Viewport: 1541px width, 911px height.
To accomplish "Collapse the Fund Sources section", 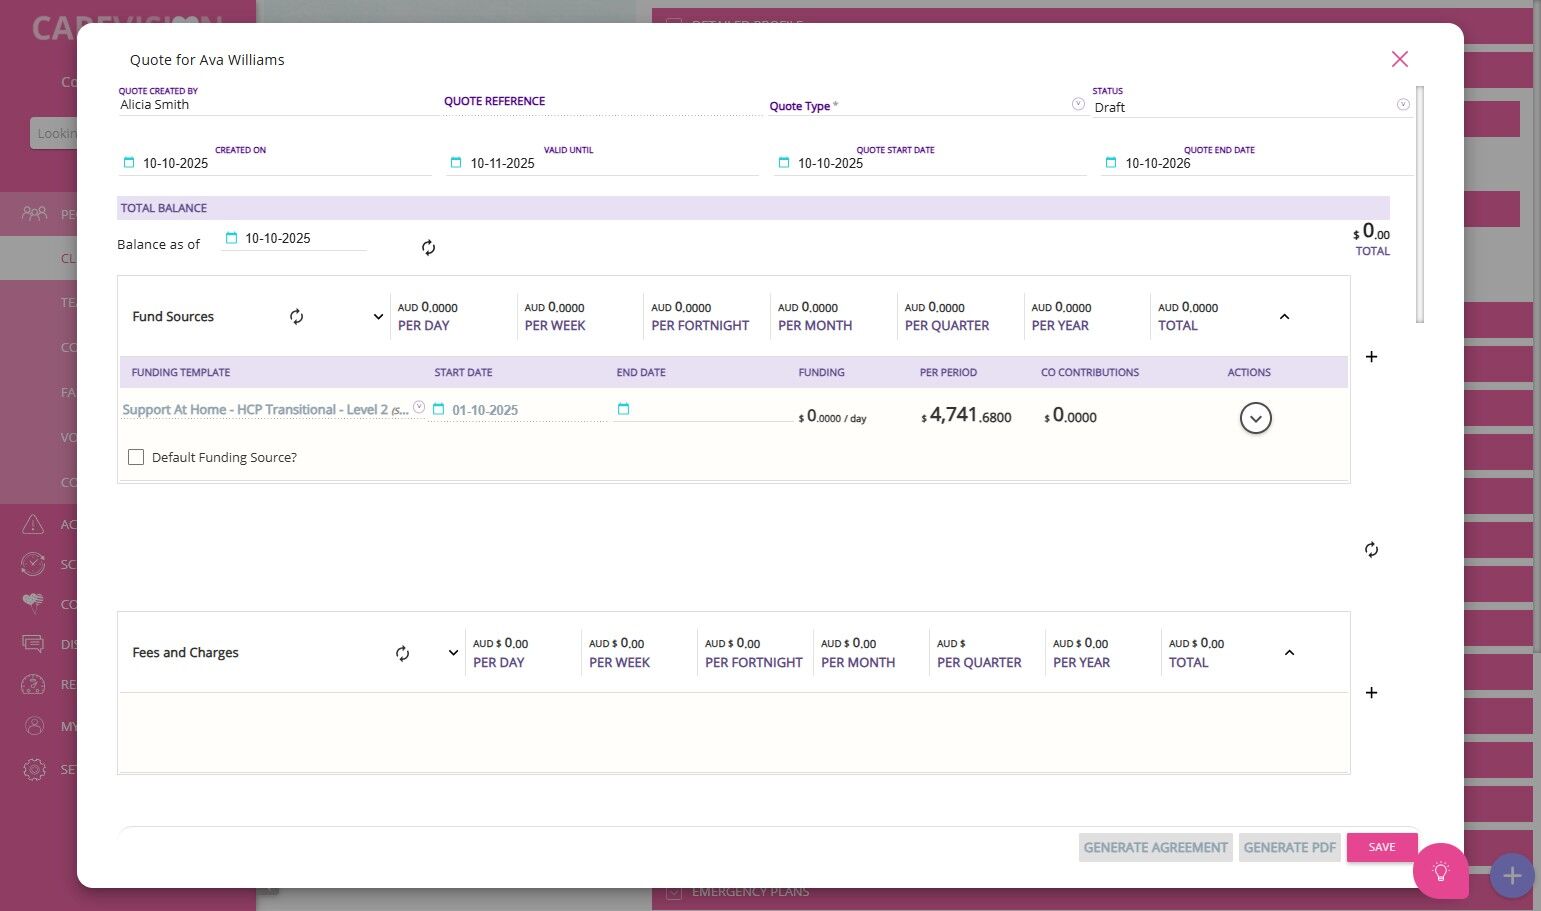I will pos(1284,316).
